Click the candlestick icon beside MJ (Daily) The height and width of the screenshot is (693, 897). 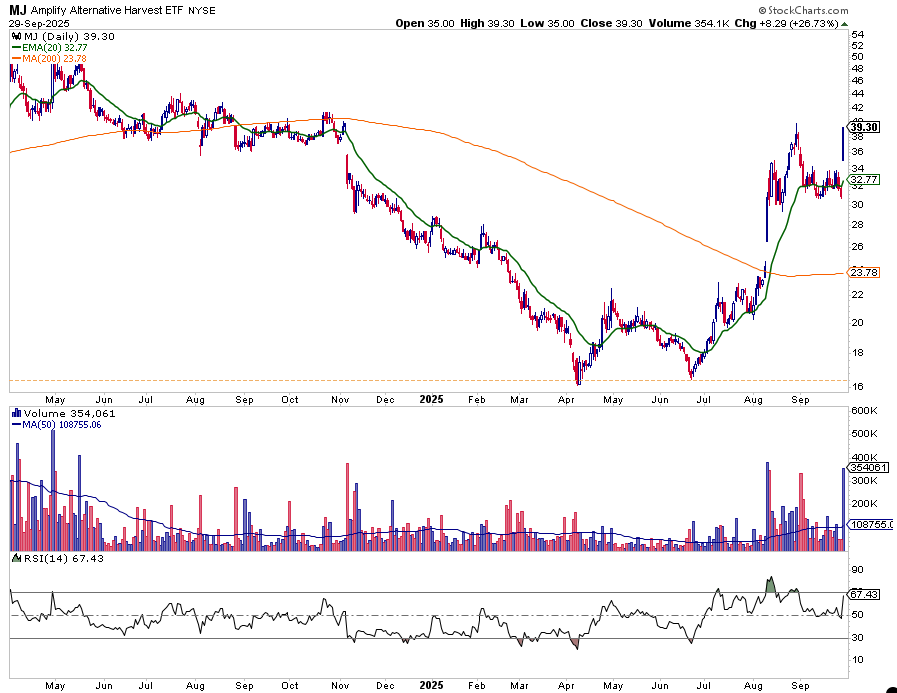14,34
